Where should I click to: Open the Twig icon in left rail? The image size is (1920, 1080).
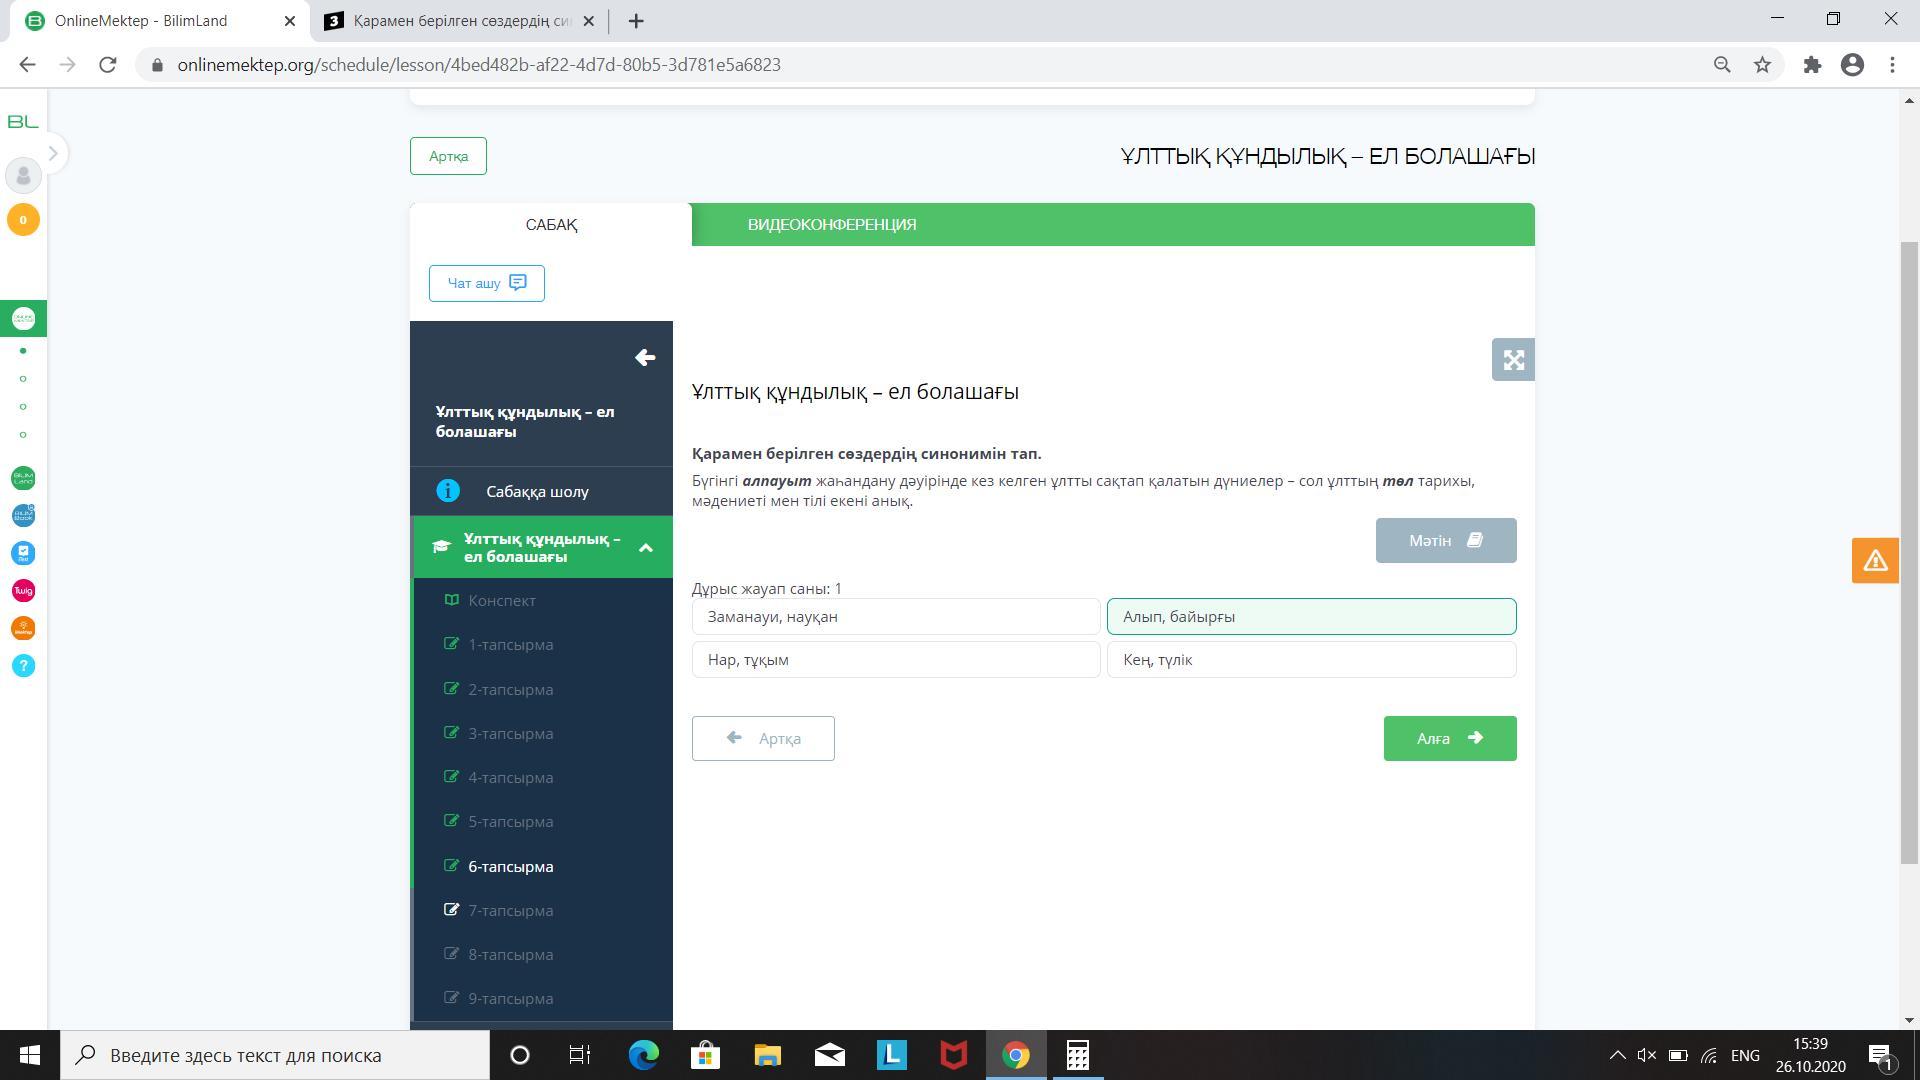coord(23,591)
